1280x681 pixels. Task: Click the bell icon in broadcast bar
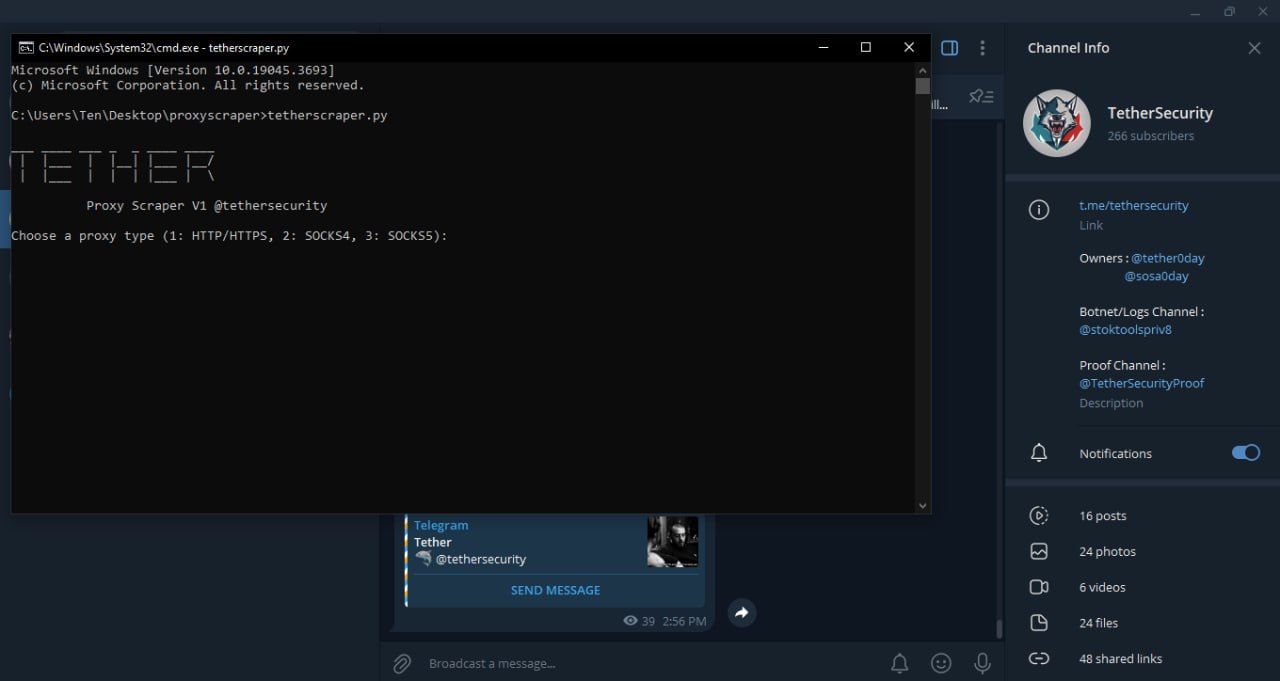coord(900,663)
